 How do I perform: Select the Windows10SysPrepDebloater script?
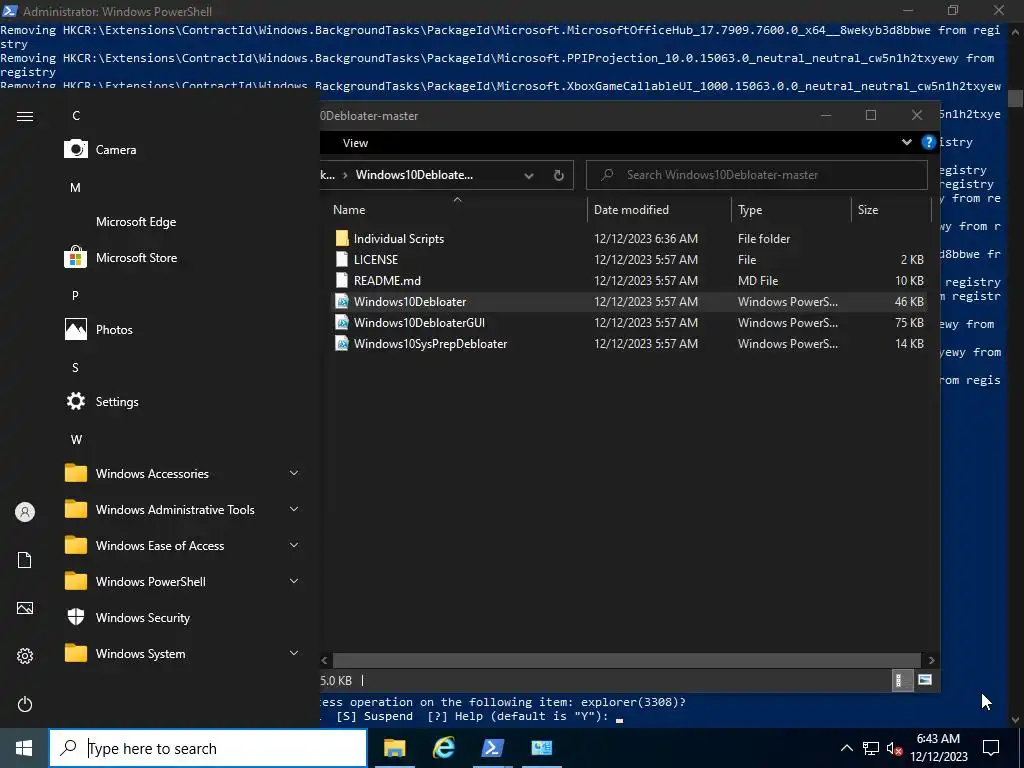point(430,344)
